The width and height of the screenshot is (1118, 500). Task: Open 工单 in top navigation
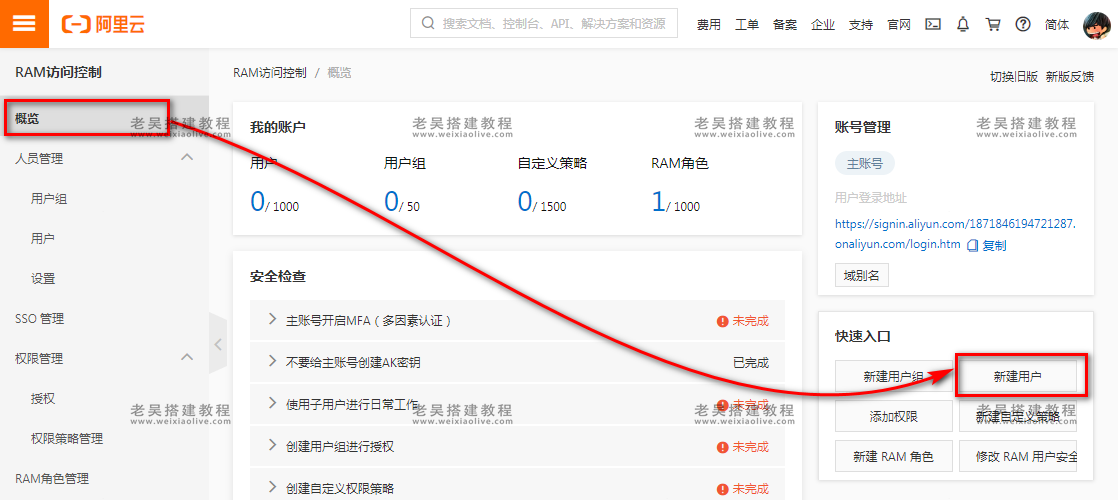point(747,24)
